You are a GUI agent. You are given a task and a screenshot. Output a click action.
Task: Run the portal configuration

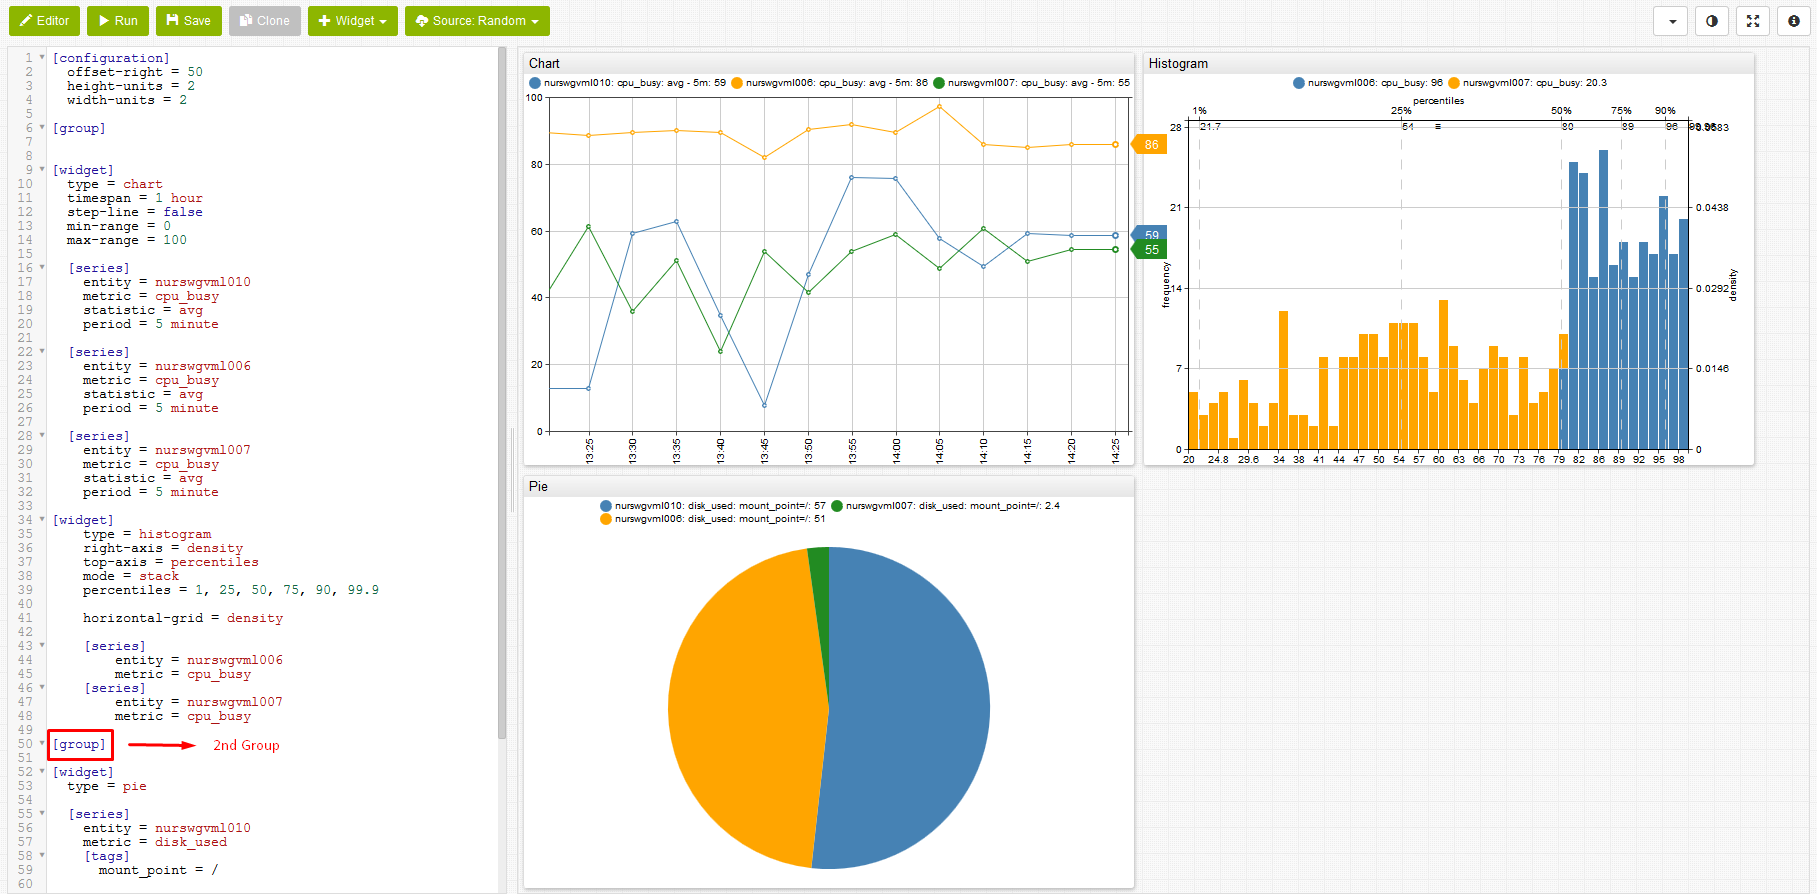coord(118,21)
